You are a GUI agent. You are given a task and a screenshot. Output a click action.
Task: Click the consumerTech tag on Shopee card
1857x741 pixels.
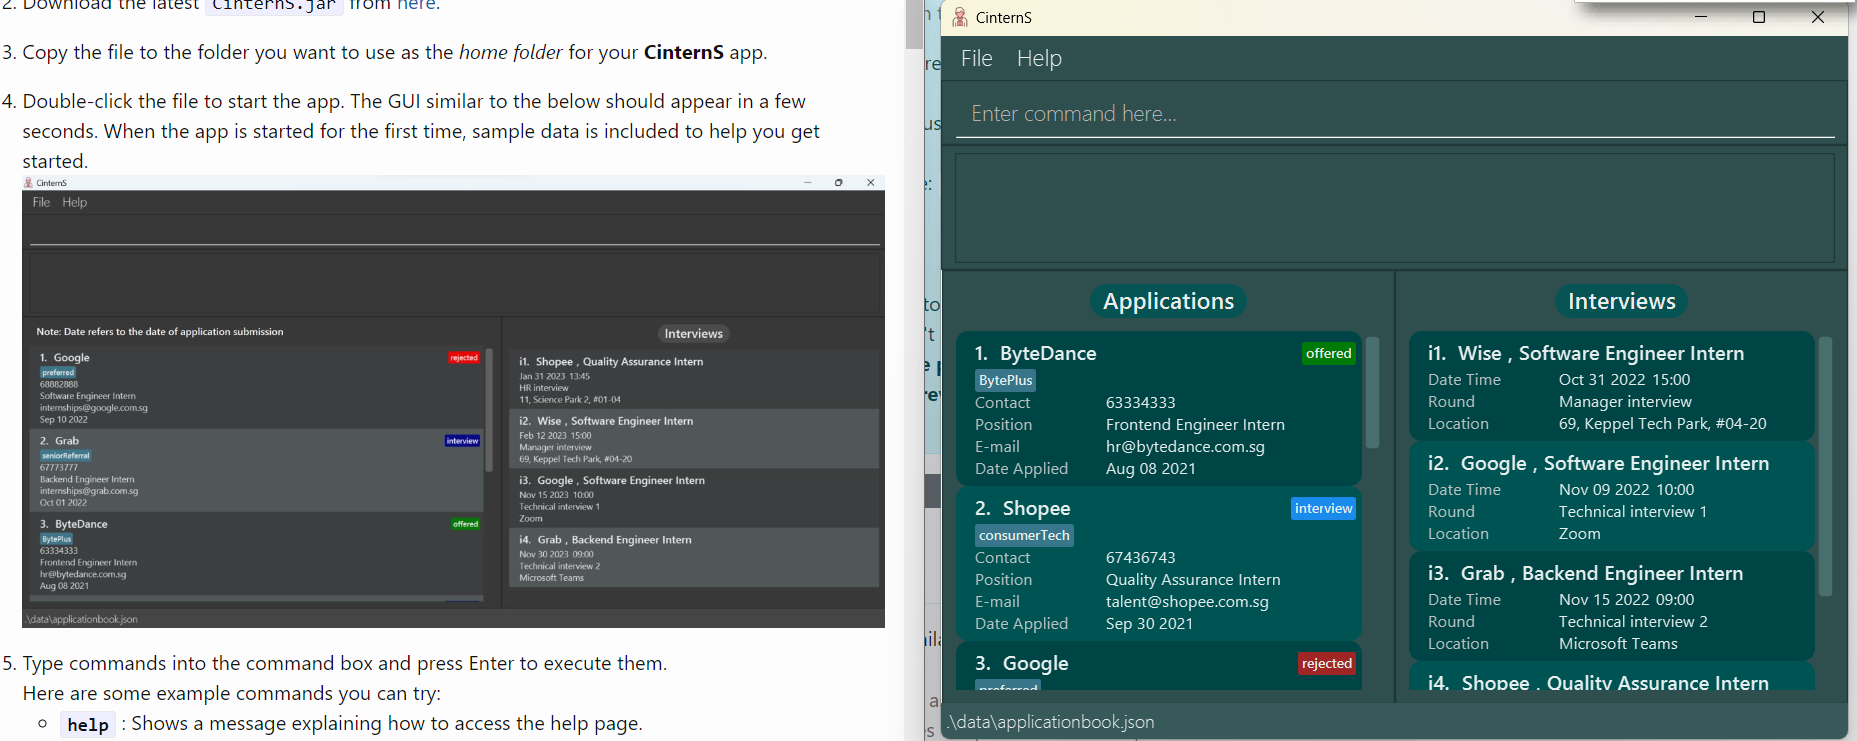coord(1024,535)
